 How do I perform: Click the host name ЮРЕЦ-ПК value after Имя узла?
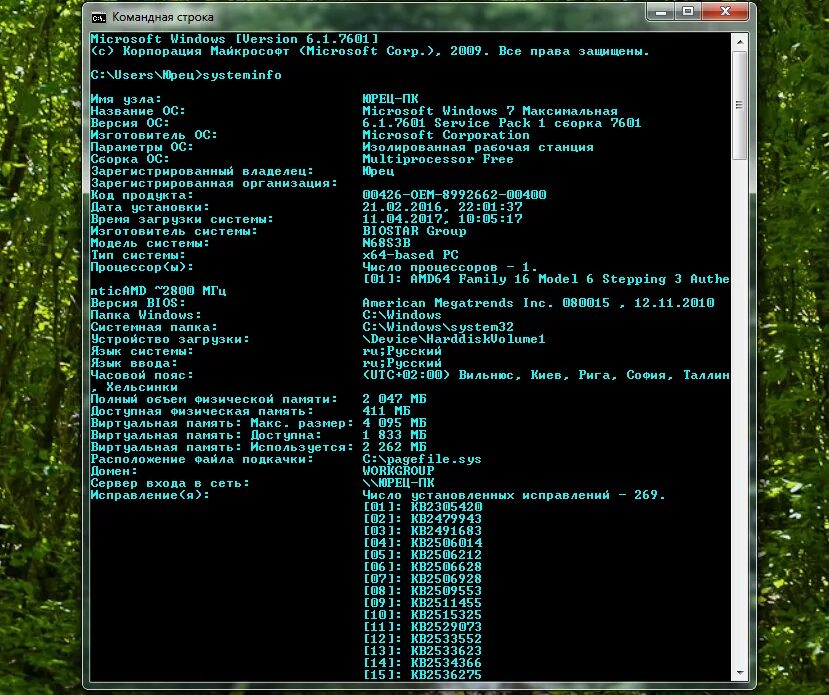coord(390,99)
